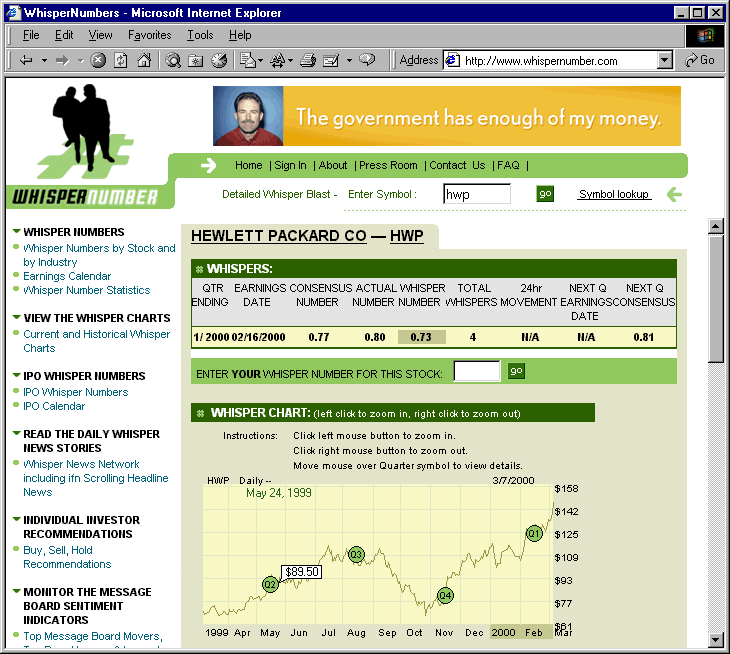Screen dimensions: 730x654
Task: Stop page loading with the Stop icon
Action: 98,60
